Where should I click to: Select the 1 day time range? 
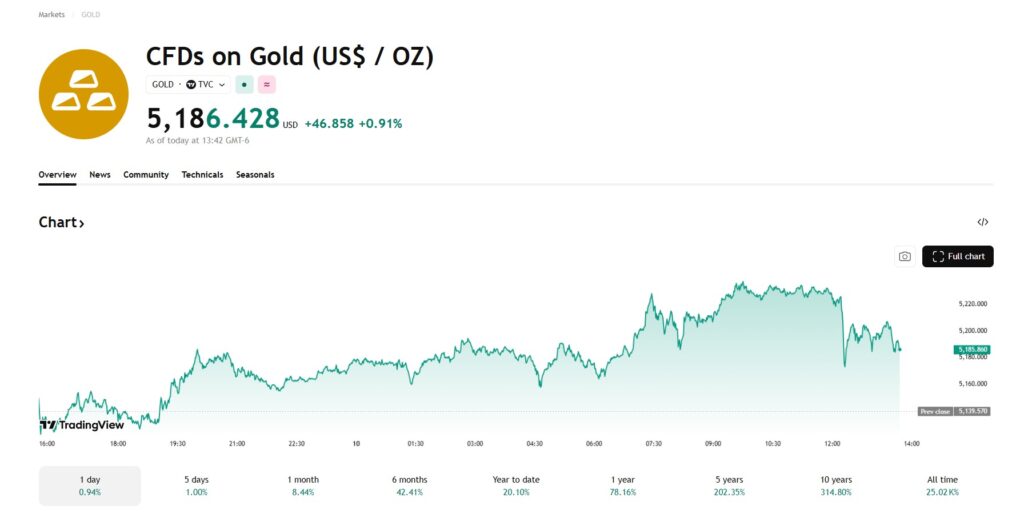click(x=90, y=485)
